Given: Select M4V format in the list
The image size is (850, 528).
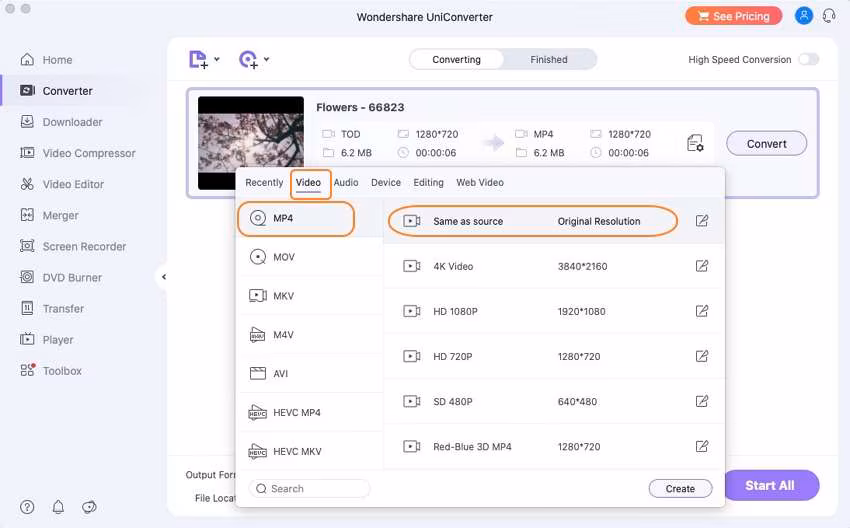Looking at the screenshot, I should pyautogui.click(x=310, y=335).
